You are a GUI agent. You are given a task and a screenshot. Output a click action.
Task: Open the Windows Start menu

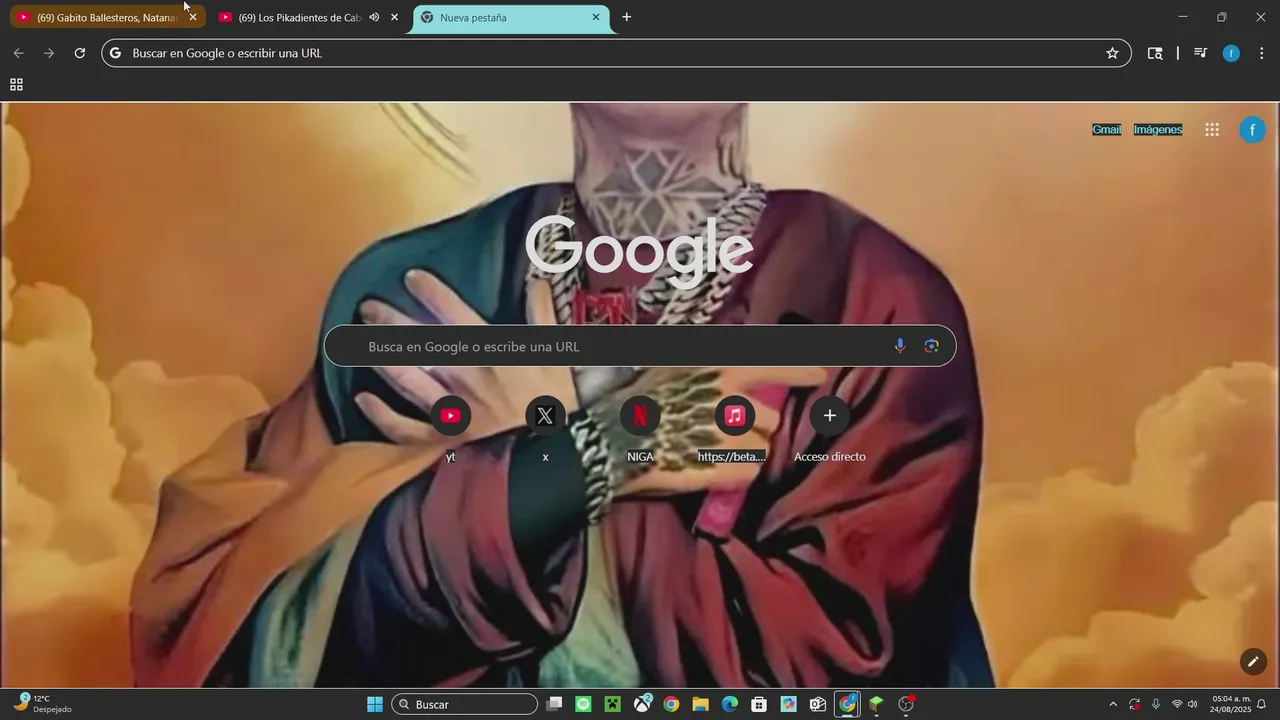tap(374, 704)
